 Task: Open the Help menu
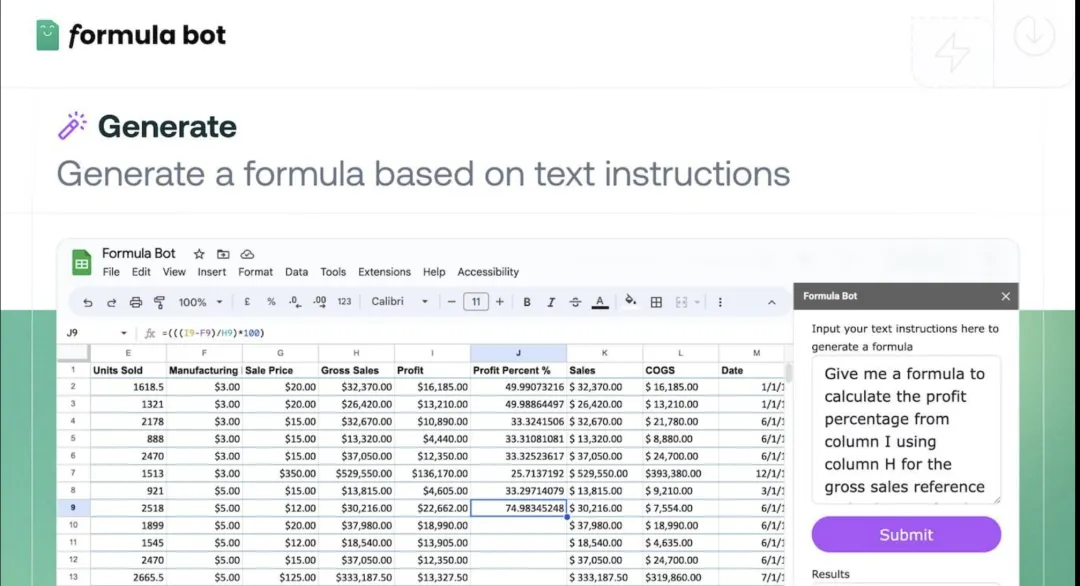tap(434, 272)
